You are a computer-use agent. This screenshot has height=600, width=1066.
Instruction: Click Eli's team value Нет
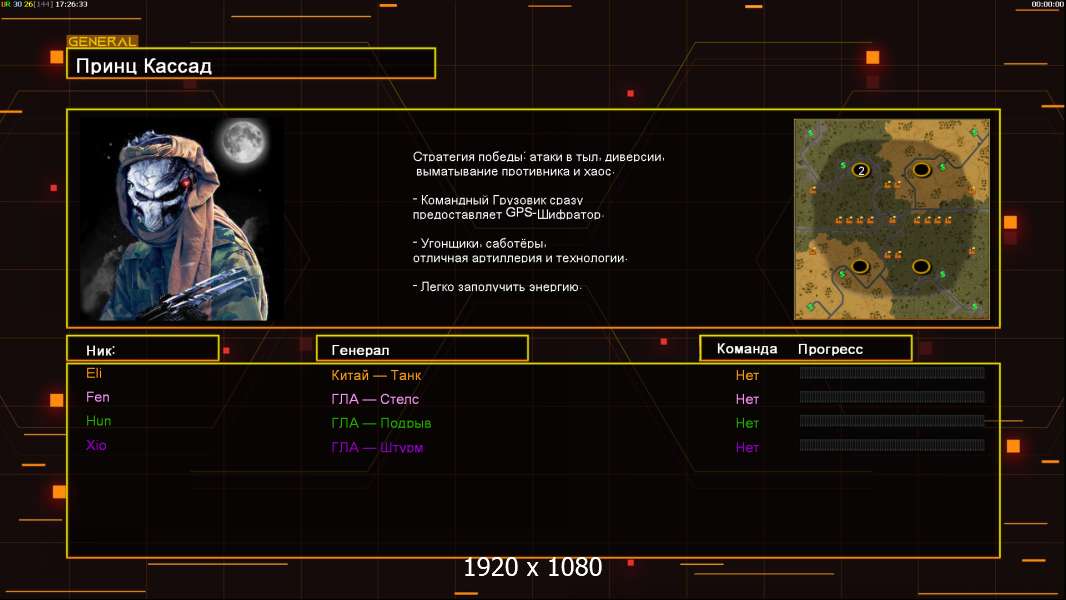tap(747, 375)
